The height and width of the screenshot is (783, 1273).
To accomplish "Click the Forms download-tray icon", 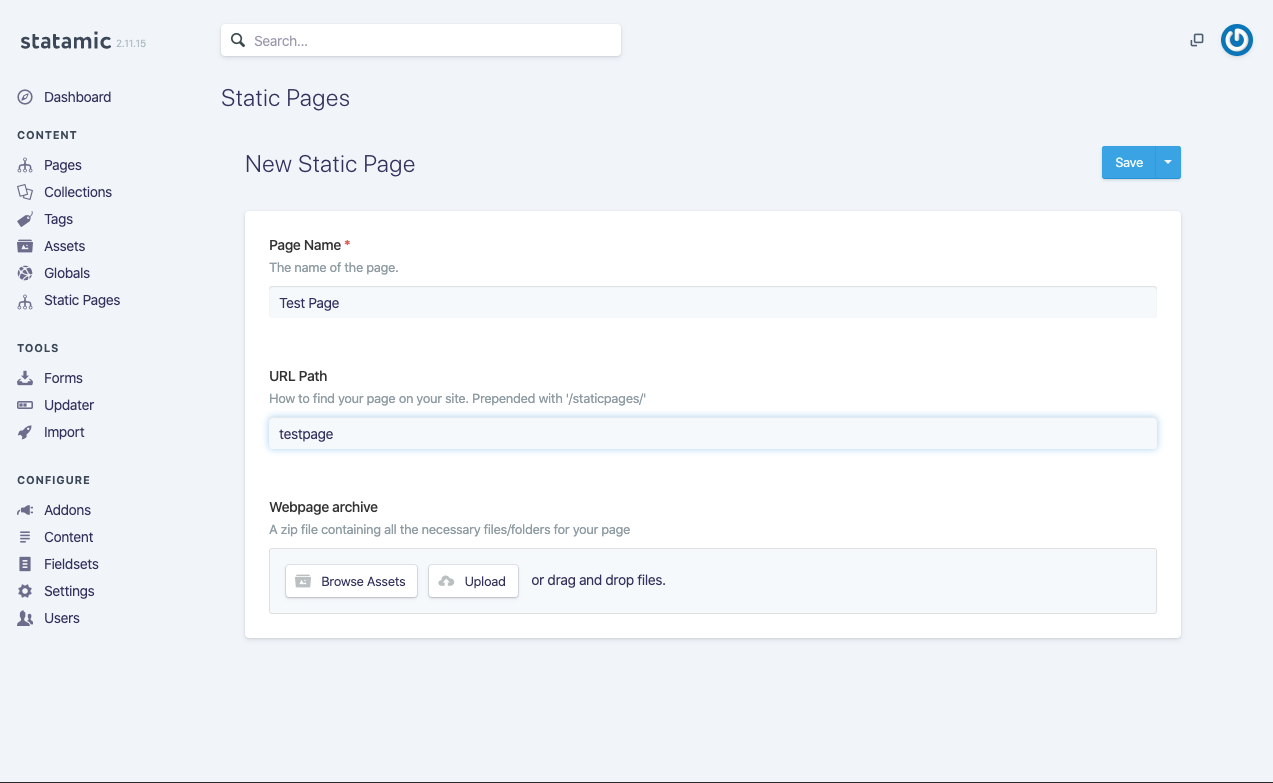I will pos(25,378).
